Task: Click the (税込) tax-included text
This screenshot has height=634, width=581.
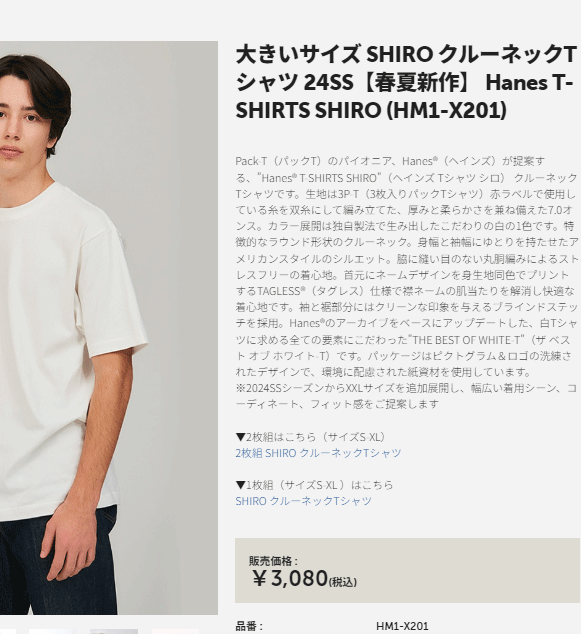Action: tap(343, 582)
